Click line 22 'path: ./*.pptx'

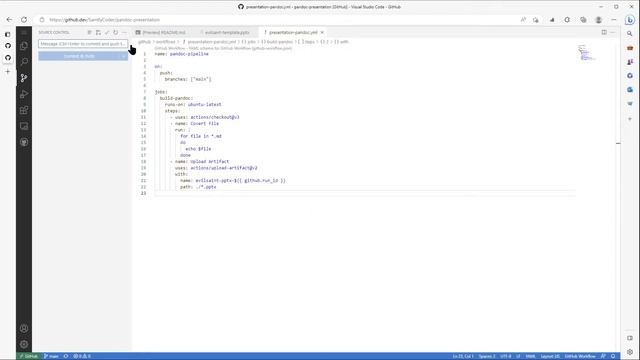pos(198,187)
